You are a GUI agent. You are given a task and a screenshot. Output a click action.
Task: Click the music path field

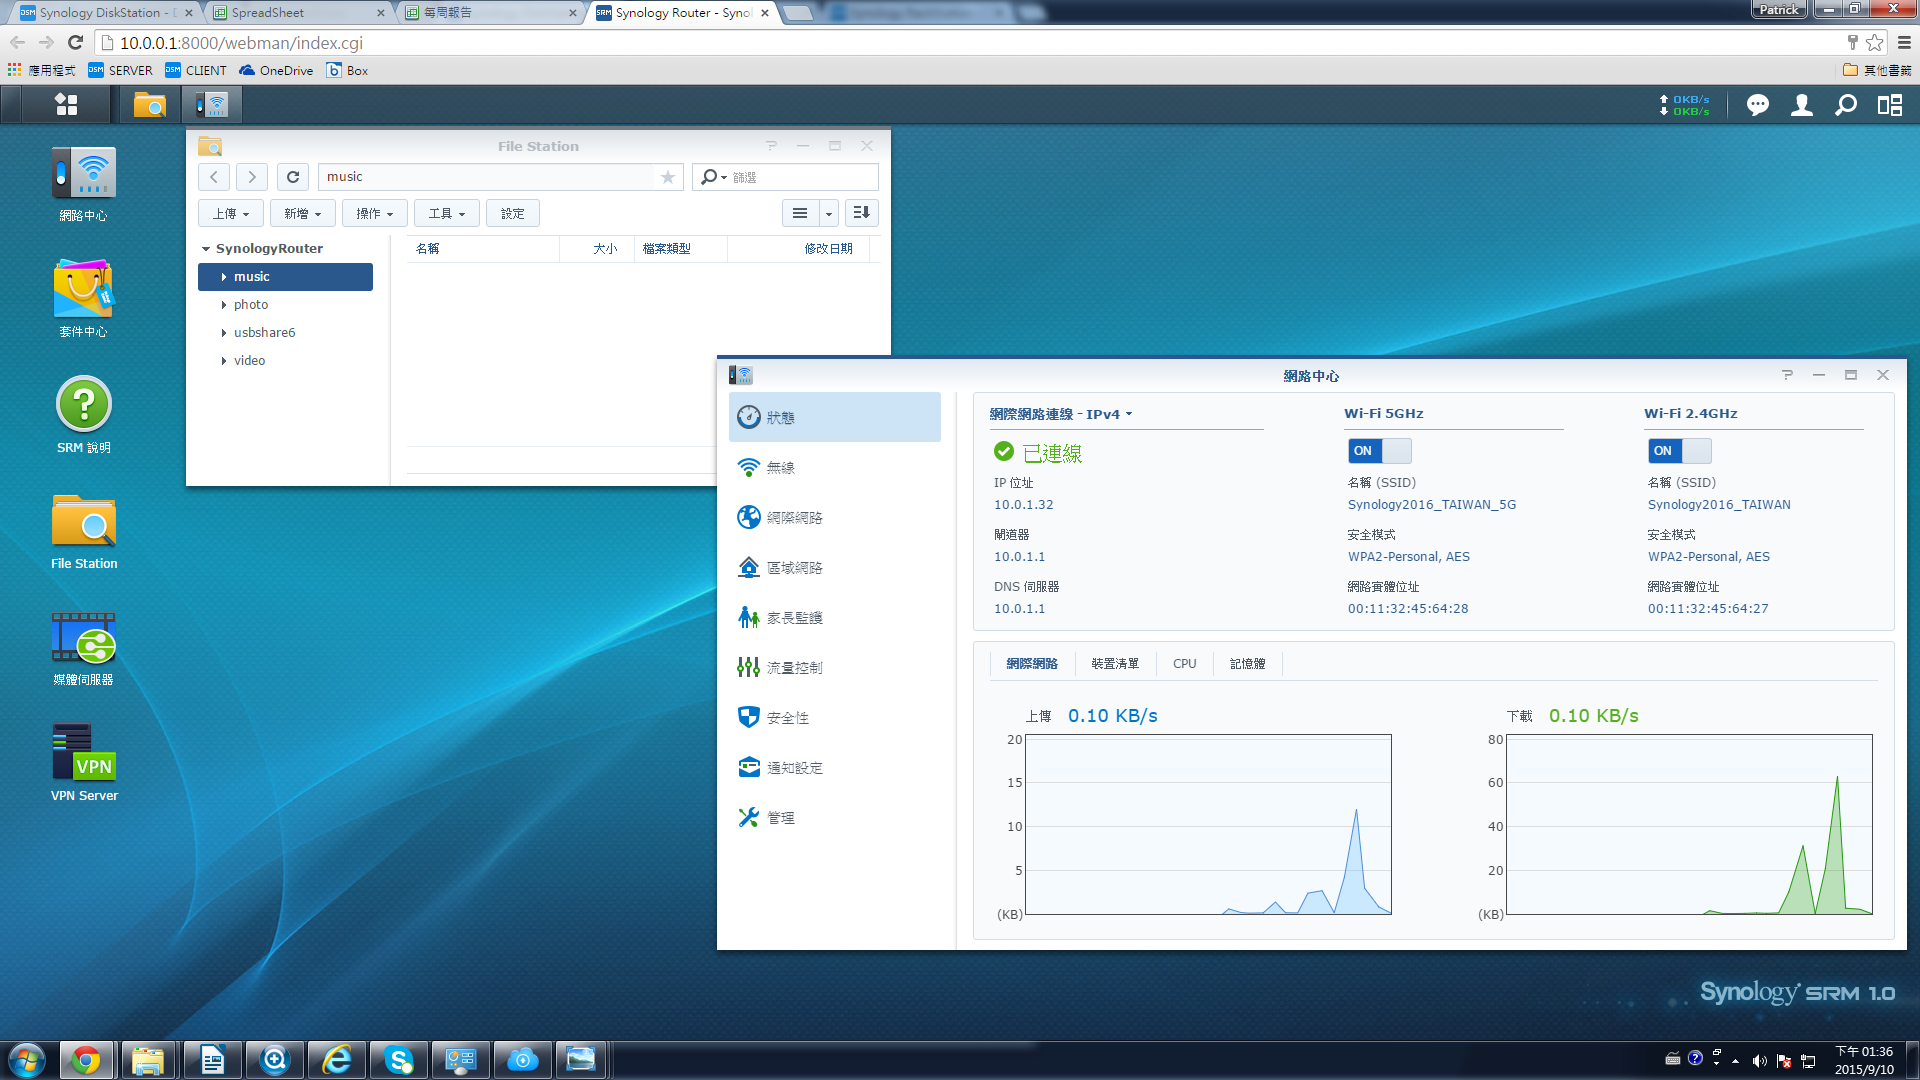tap(486, 177)
